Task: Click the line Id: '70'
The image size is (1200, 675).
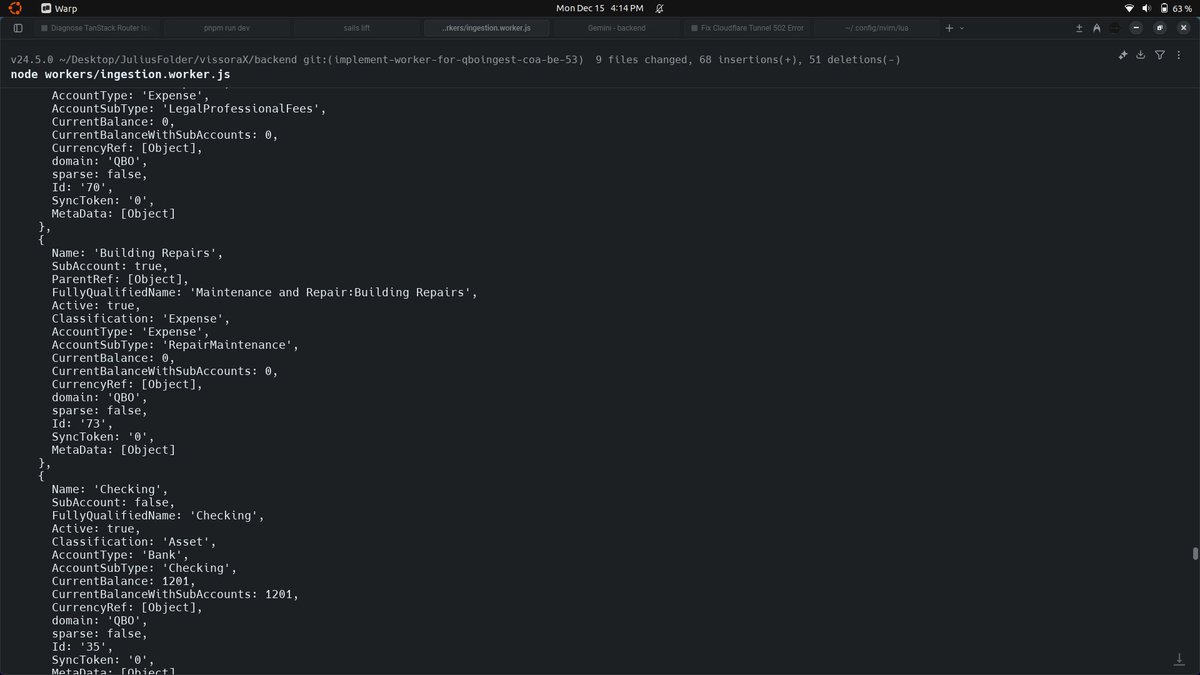Action: [82, 187]
